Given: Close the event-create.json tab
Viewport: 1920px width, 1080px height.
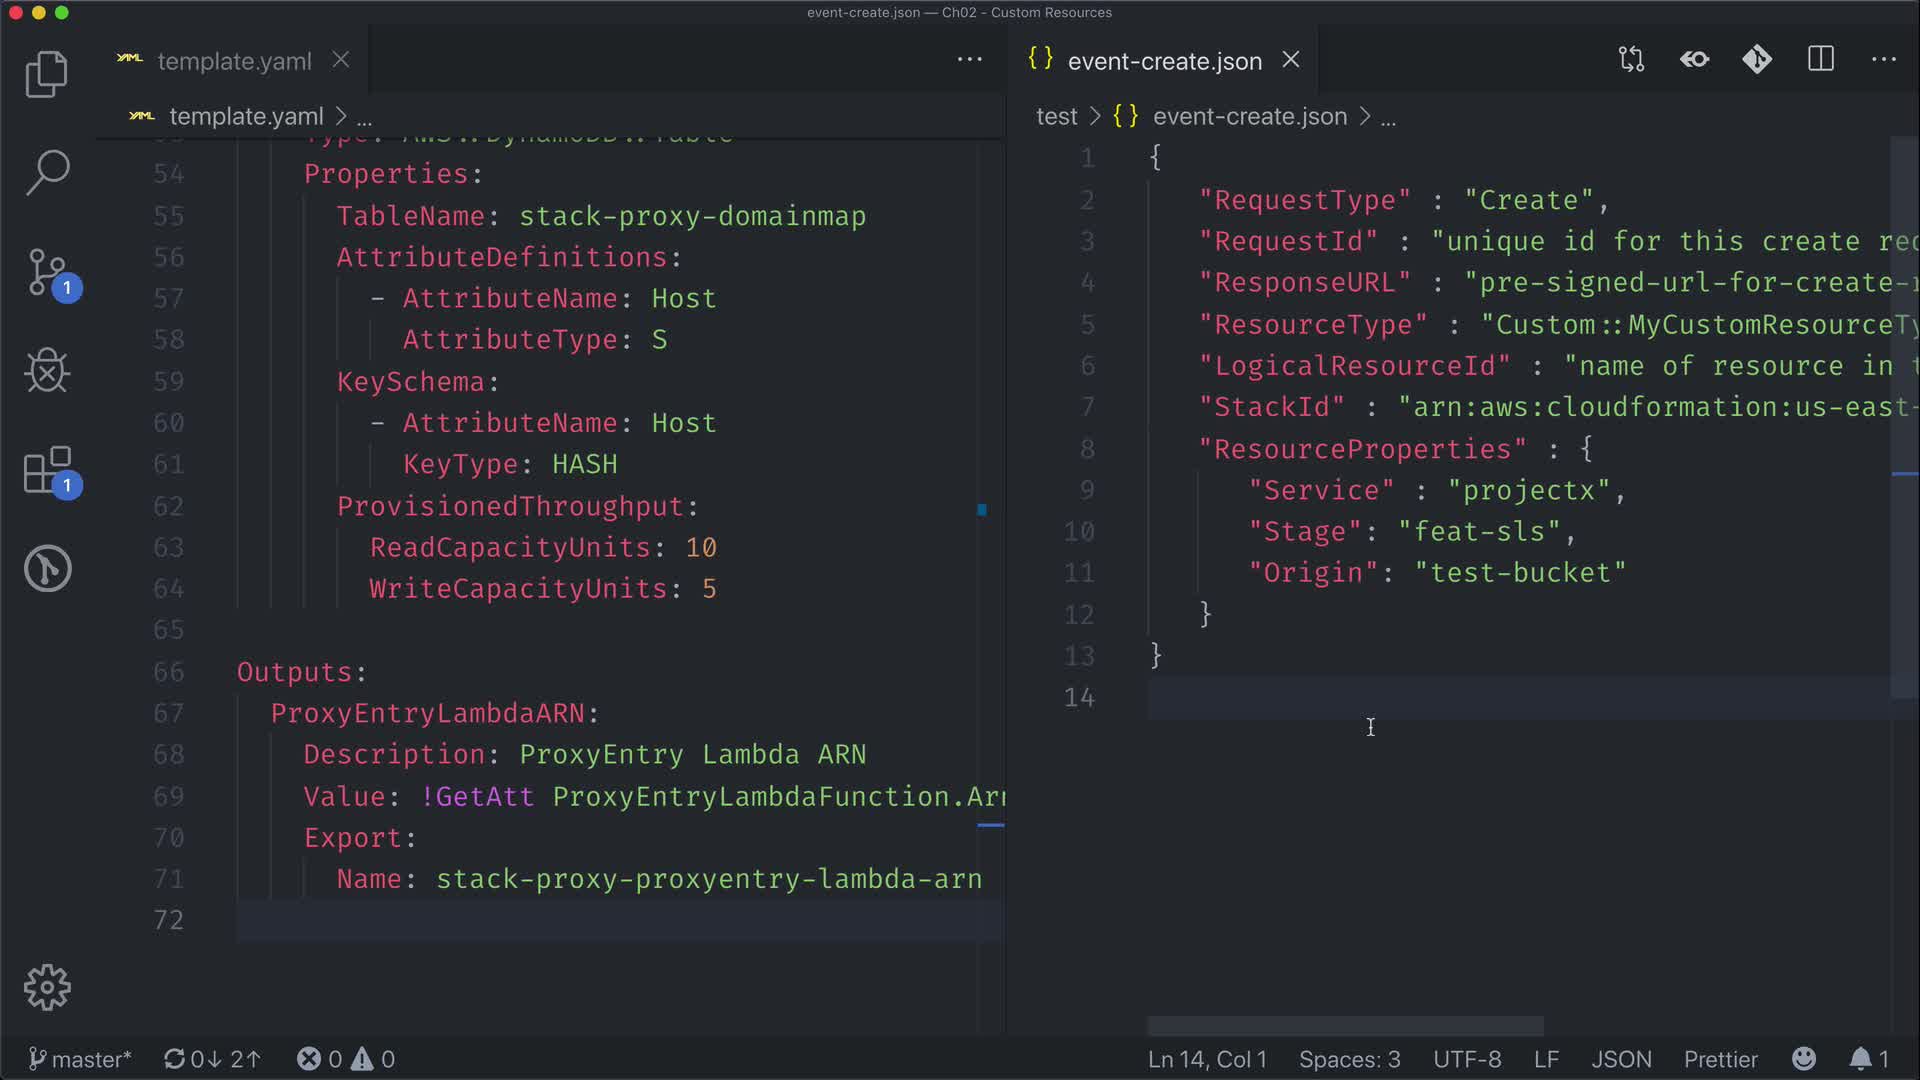Looking at the screenshot, I should pos(1291,60).
